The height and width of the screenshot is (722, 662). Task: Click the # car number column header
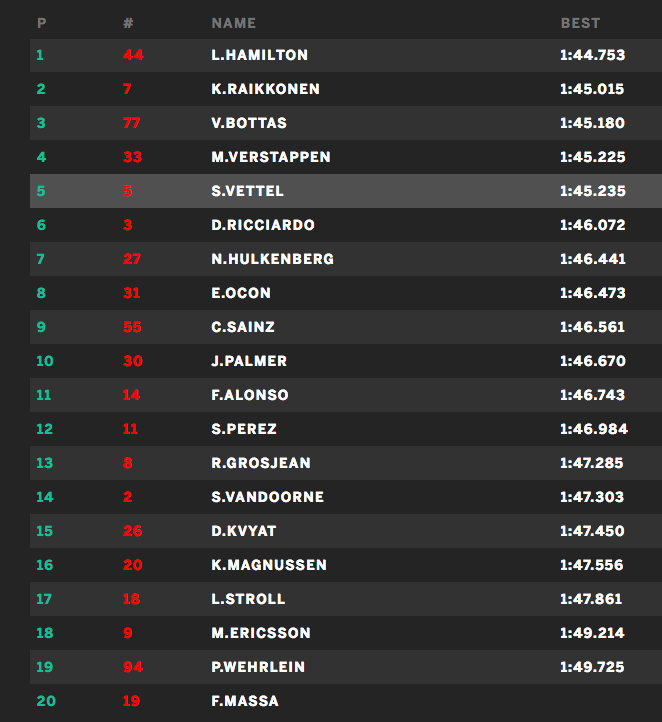click(x=128, y=22)
